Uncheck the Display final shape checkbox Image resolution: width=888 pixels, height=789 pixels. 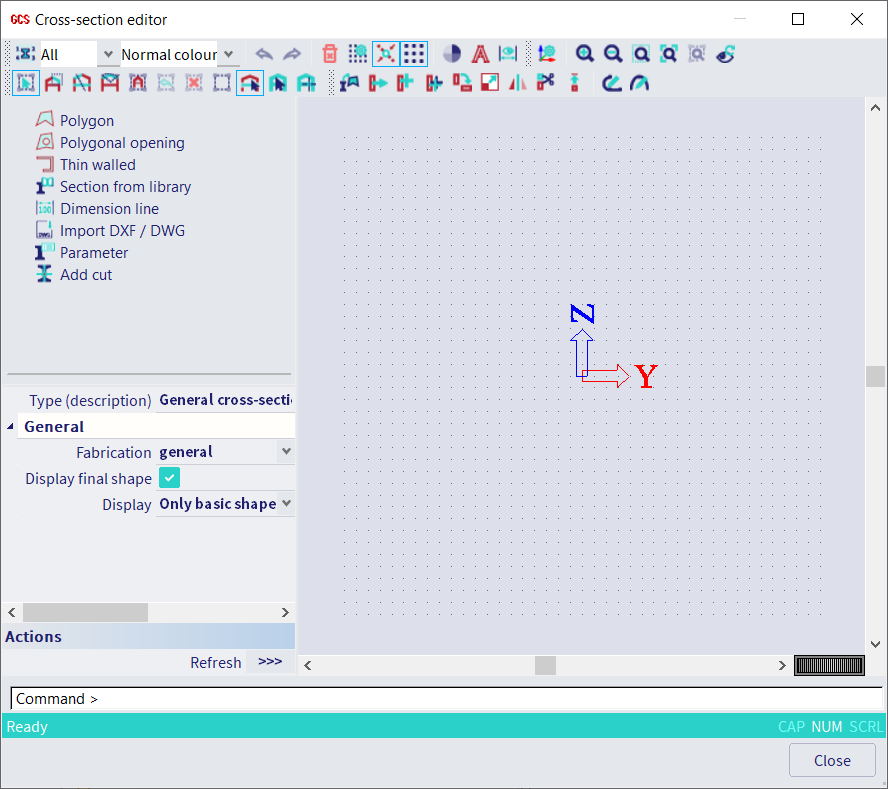pos(169,478)
